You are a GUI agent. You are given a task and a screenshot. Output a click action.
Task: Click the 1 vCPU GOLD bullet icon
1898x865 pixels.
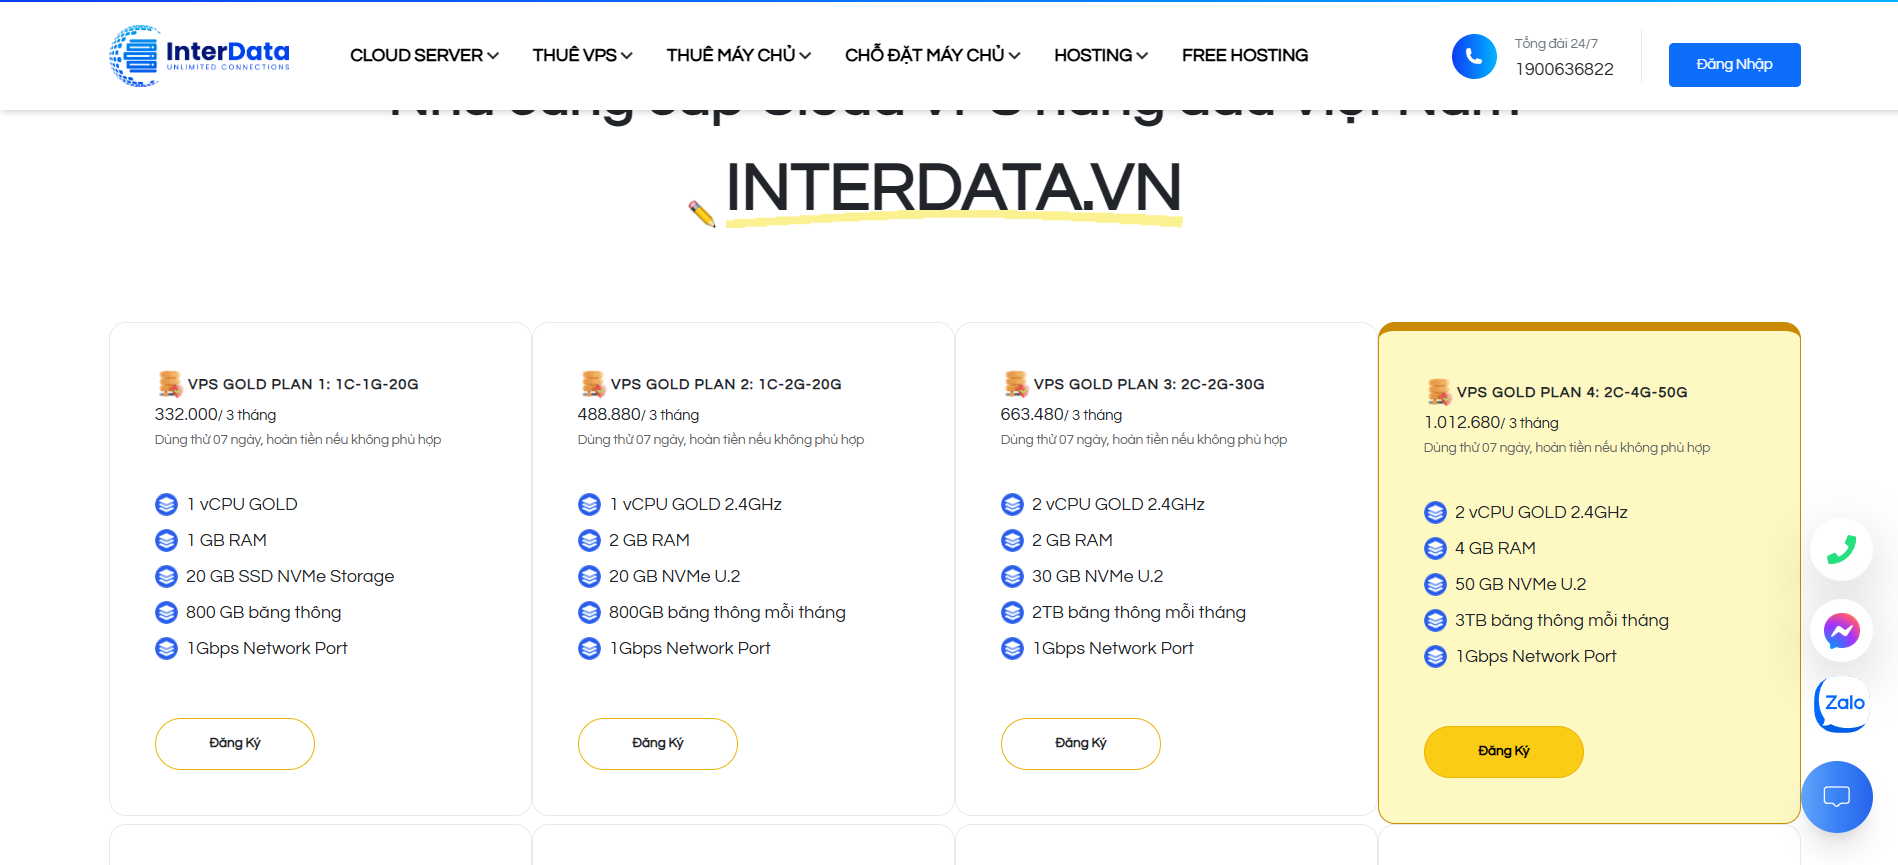[166, 505]
